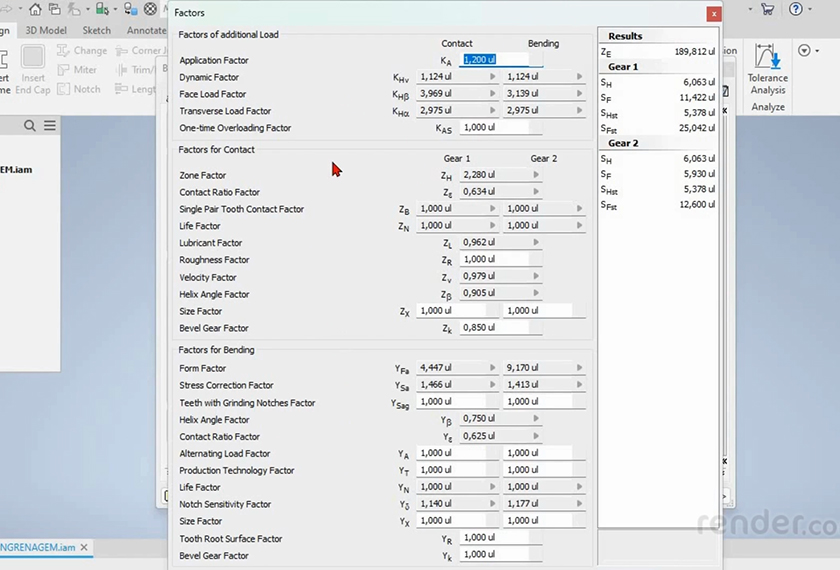Click the Notch frame tool

(77, 89)
